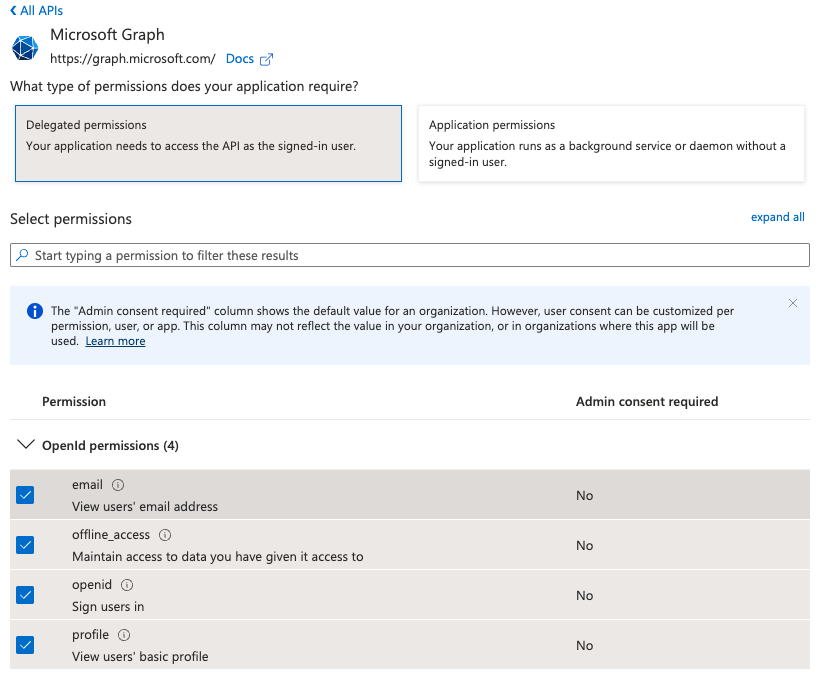Click the 'Sign users in' description

(108, 607)
